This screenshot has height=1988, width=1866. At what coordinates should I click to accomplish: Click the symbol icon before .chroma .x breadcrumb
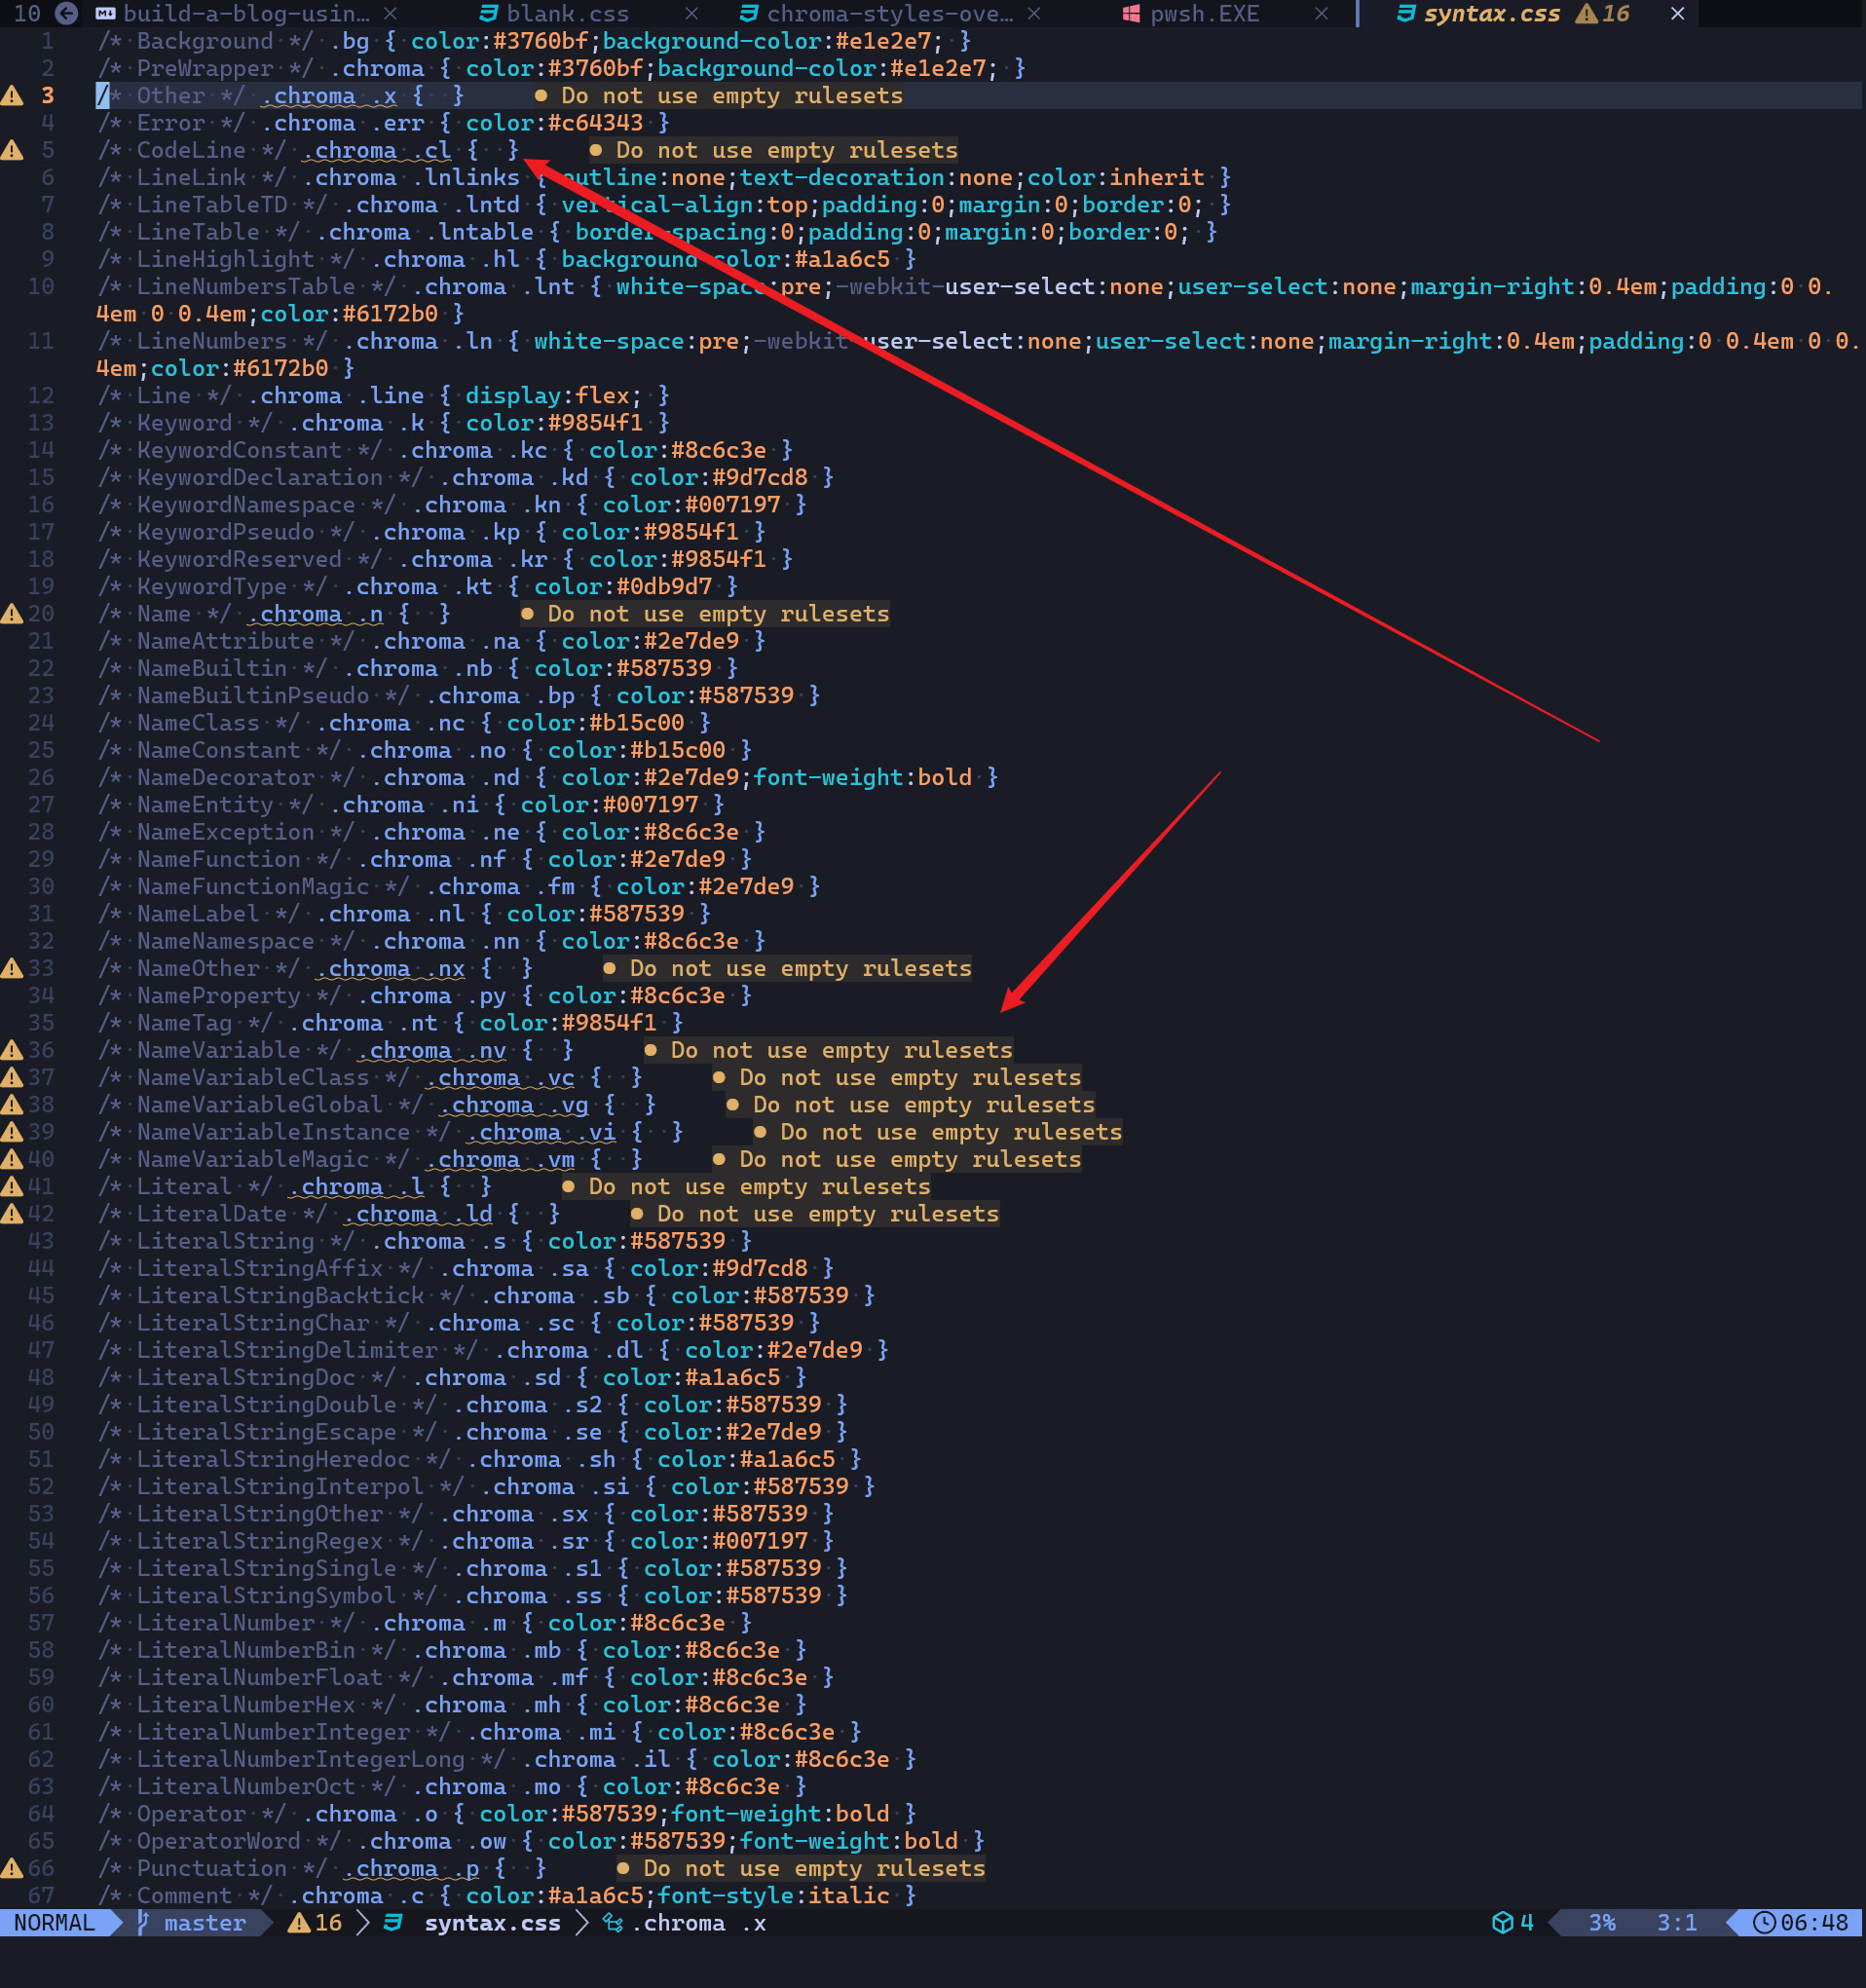(x=613, y=1923)
